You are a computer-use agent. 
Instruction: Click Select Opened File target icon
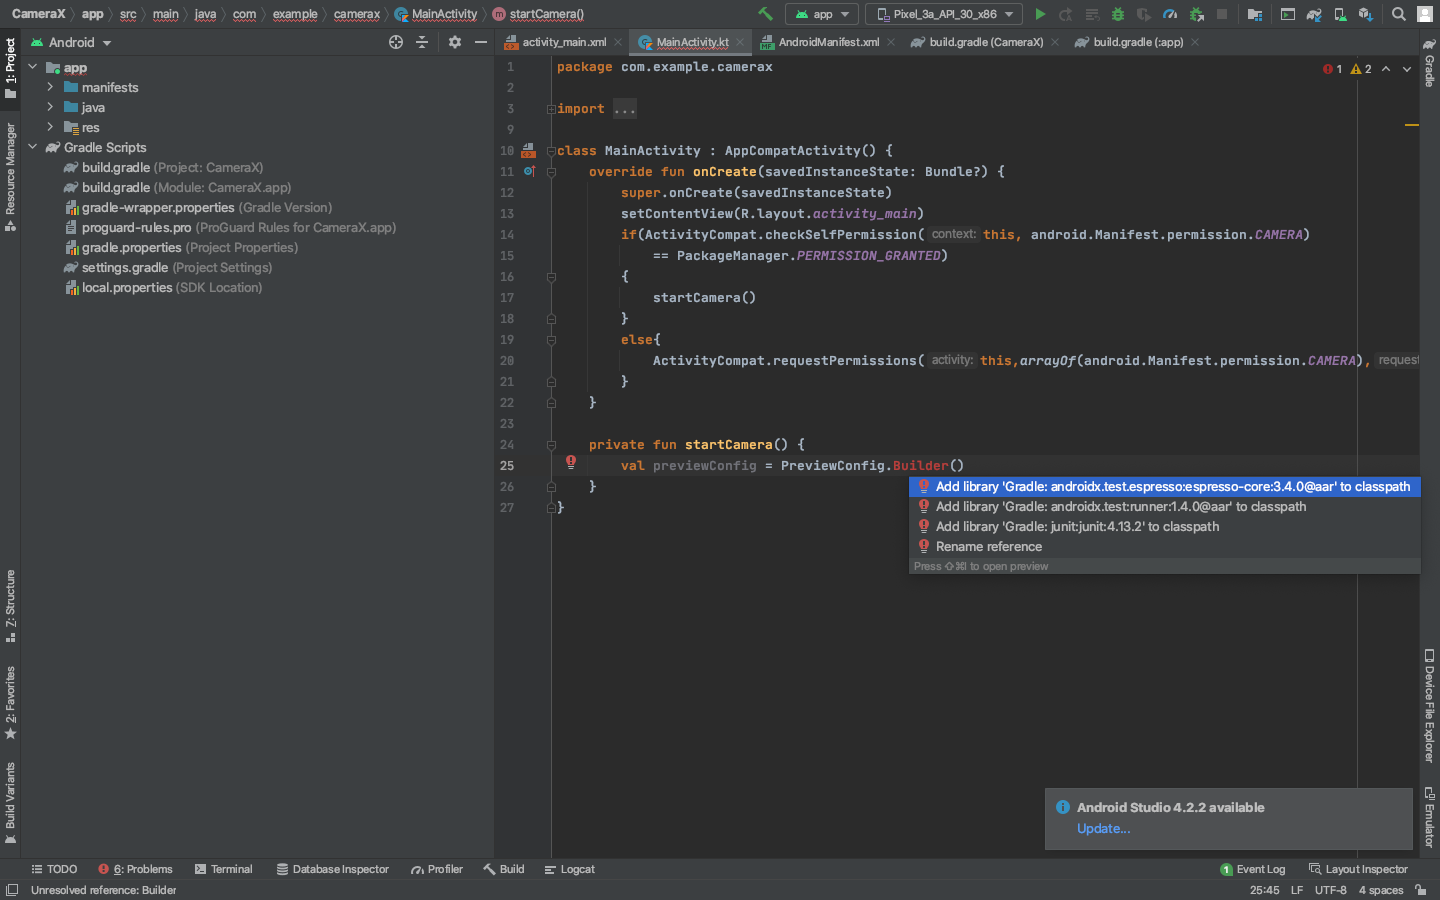click(x=396, y=42)
